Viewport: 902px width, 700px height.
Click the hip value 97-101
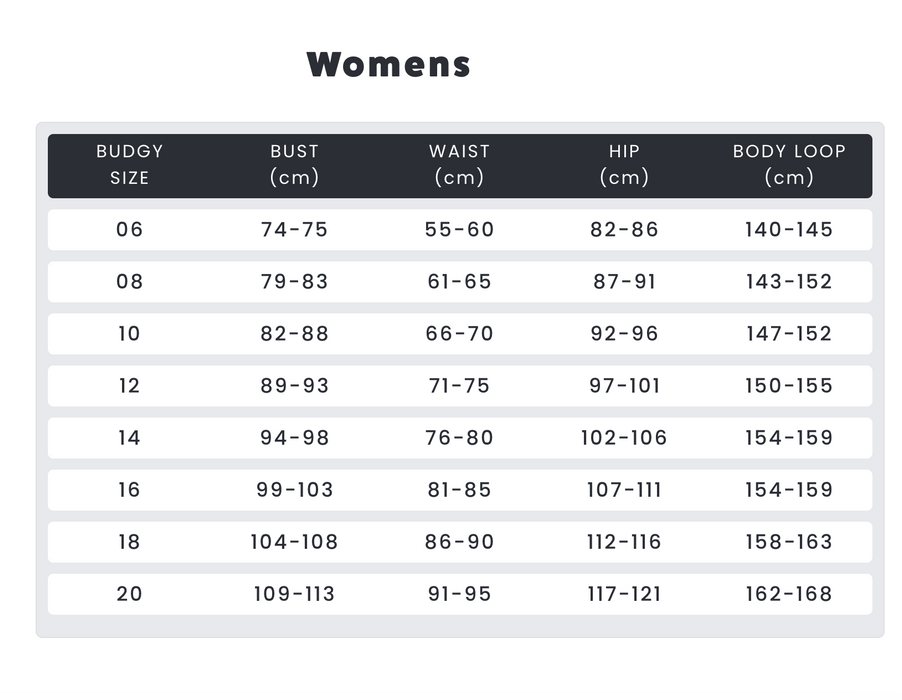(x=624, y=386)
